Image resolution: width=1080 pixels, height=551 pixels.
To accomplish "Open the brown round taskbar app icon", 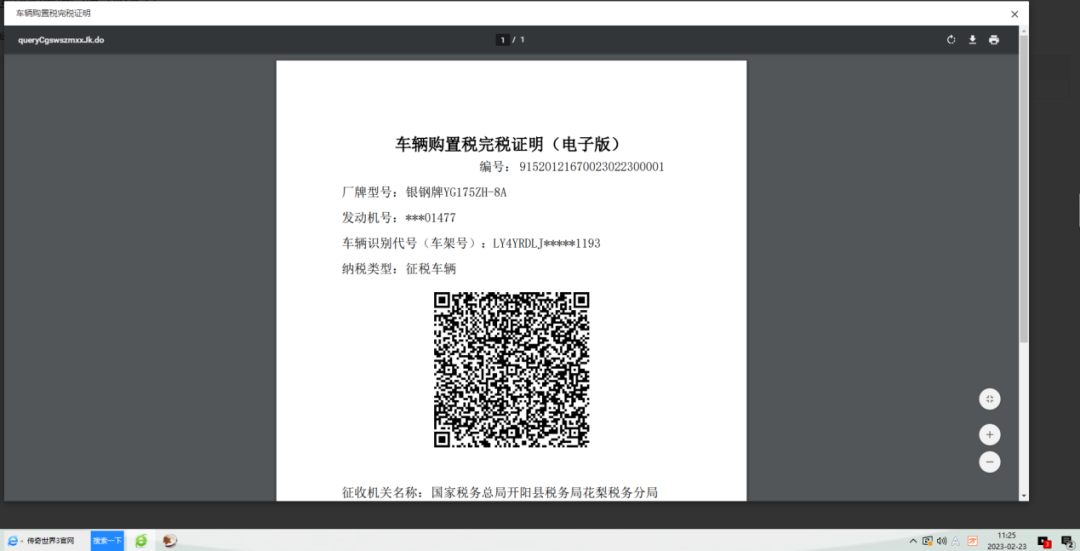I will tap(169, 541).
